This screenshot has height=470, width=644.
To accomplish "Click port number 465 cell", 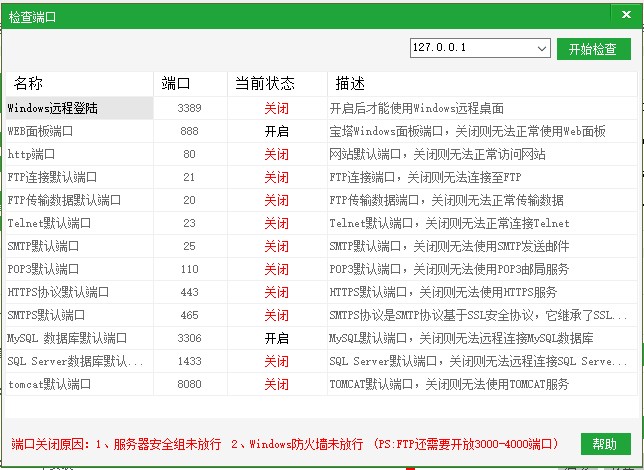I will pos(189,316).
